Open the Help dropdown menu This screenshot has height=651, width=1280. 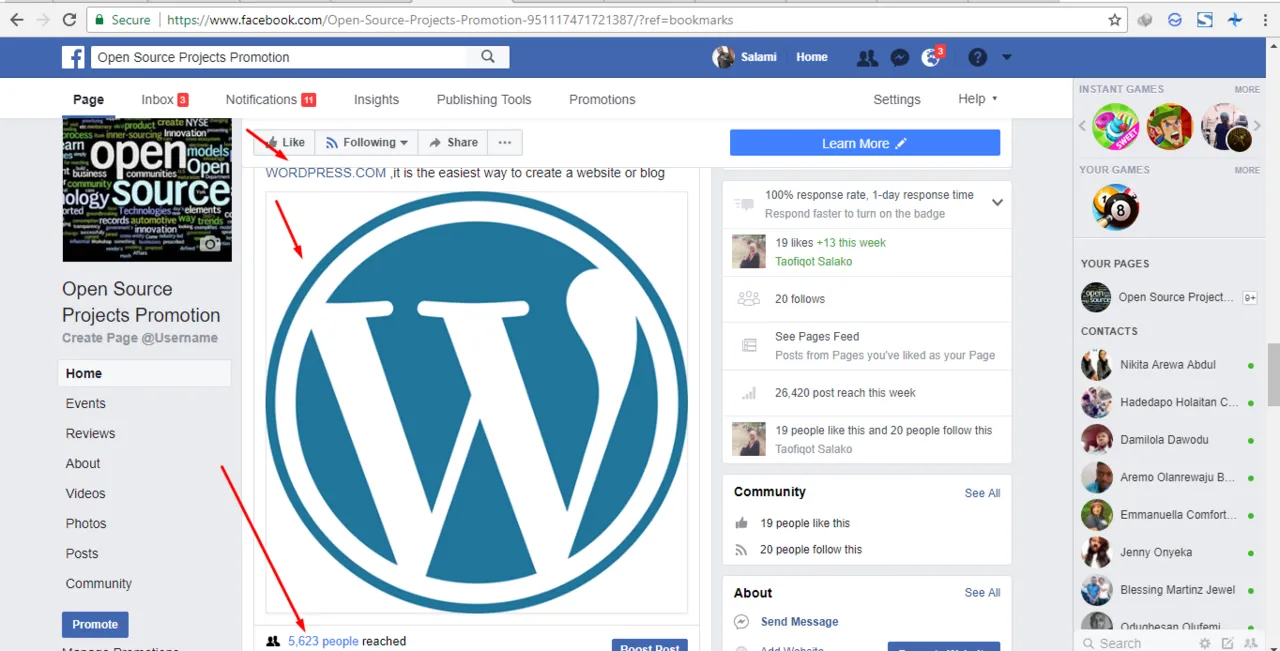977,99
